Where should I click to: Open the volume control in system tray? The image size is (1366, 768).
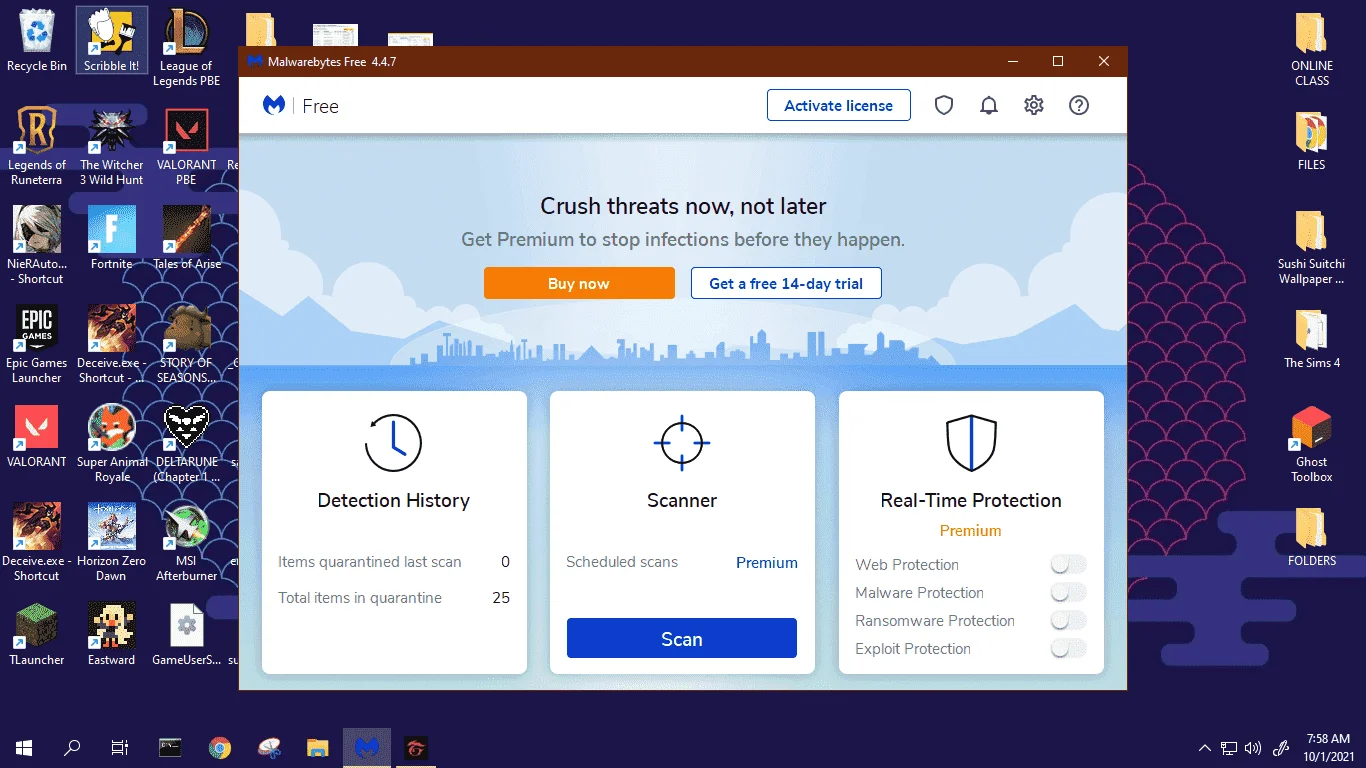pyautogui.click(x=1255, y=747)
